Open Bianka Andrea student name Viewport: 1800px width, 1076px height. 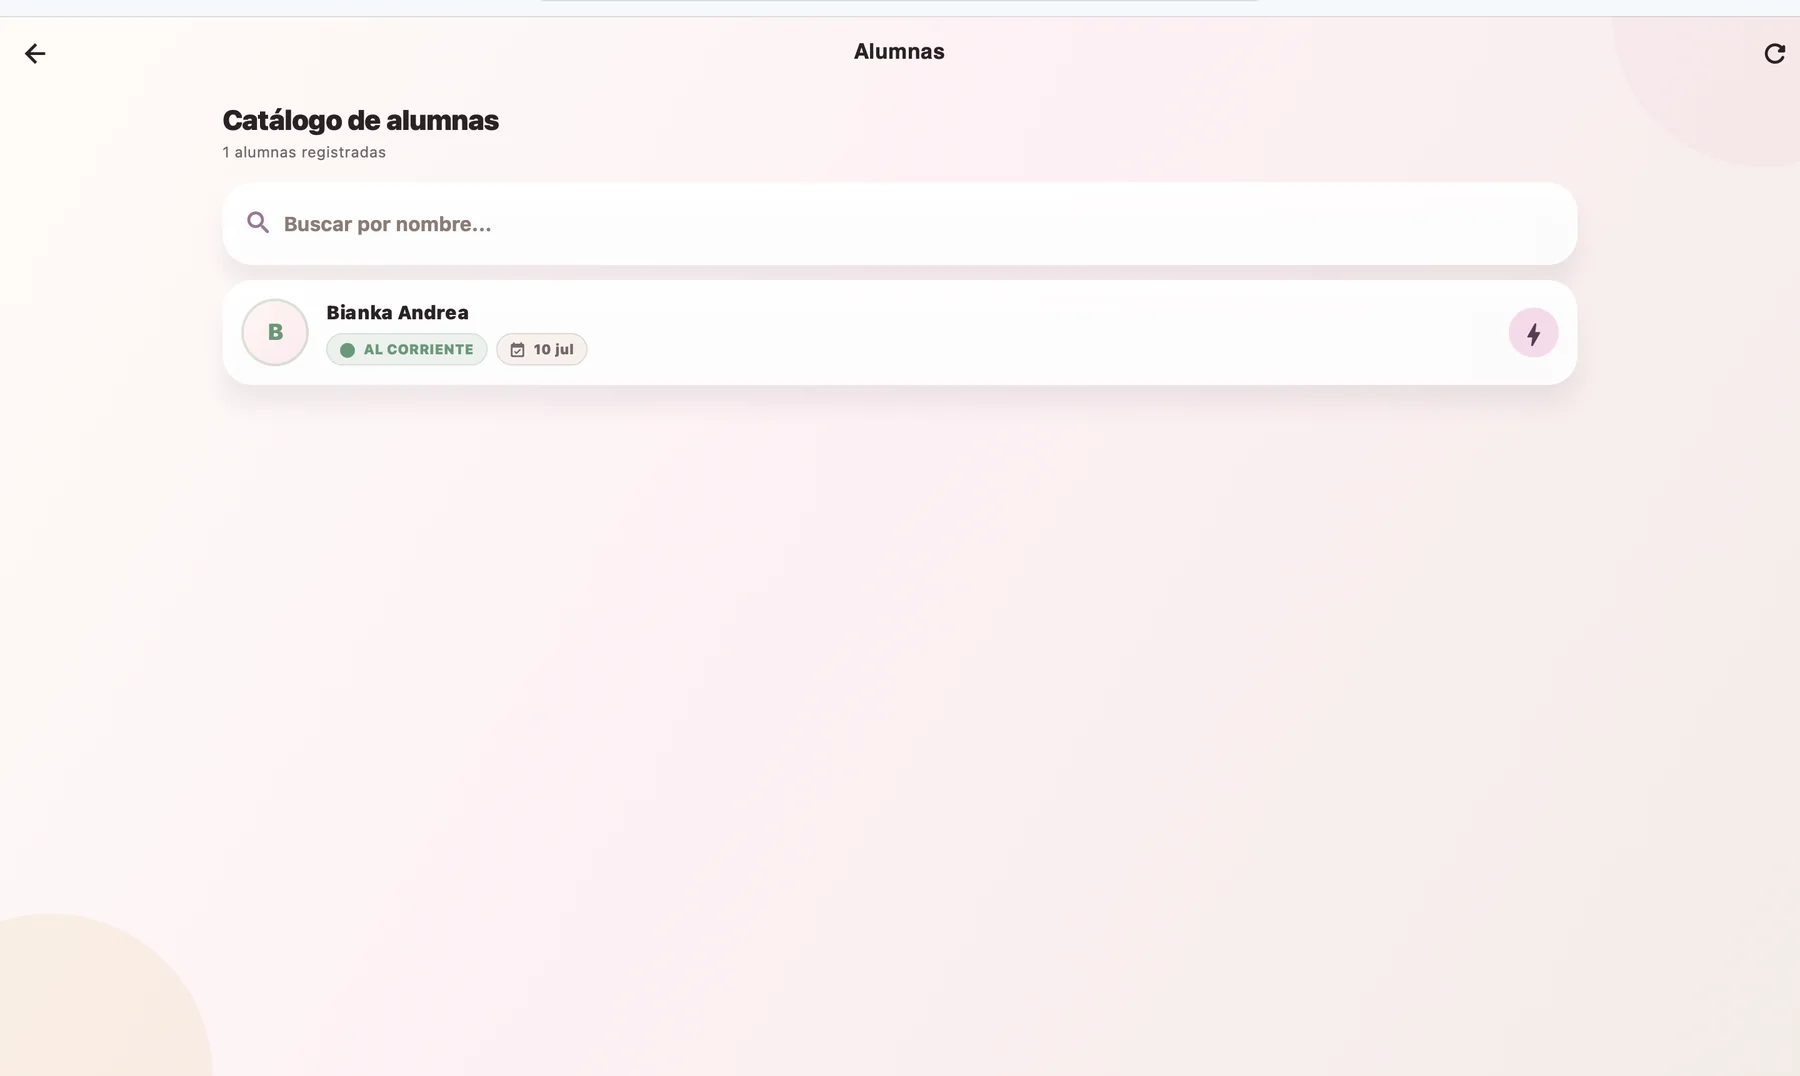[397, 313]
